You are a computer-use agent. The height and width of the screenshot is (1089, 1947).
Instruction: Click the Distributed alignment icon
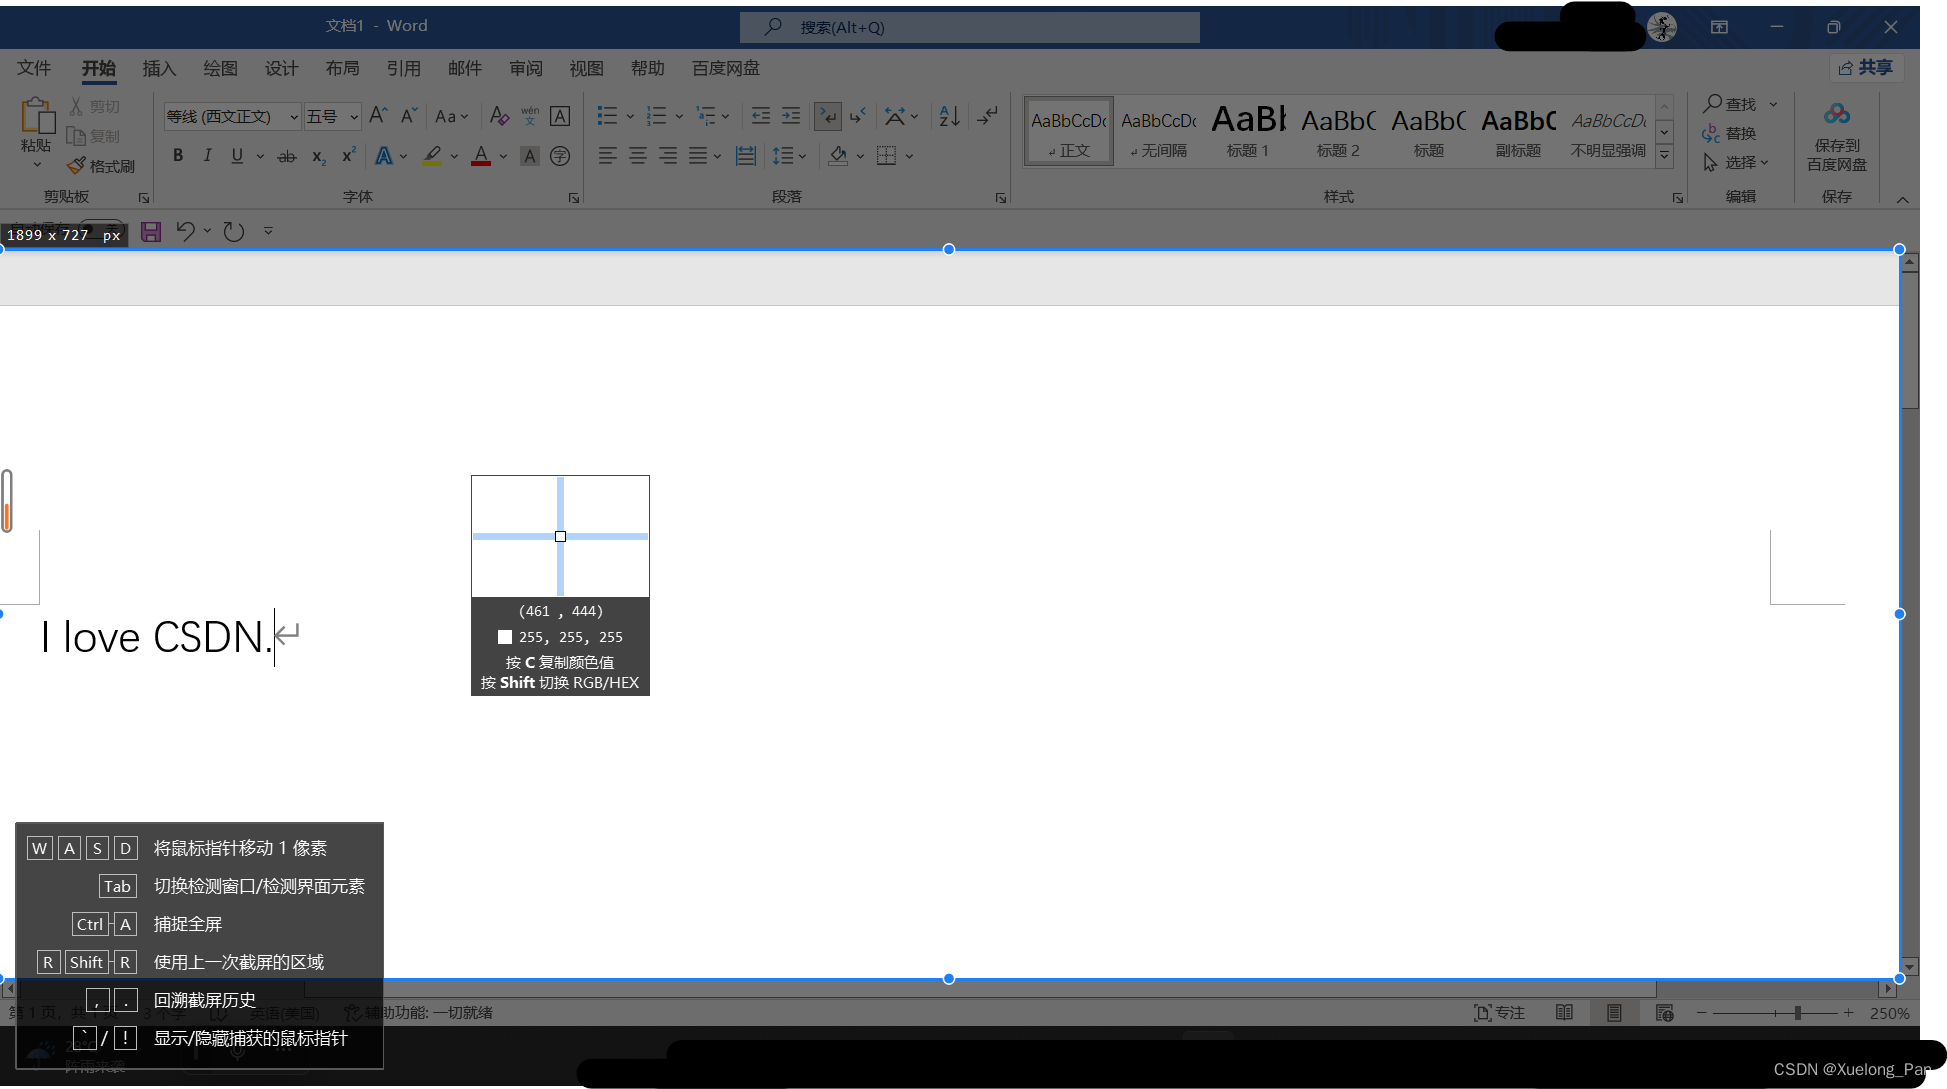(745, 156)
